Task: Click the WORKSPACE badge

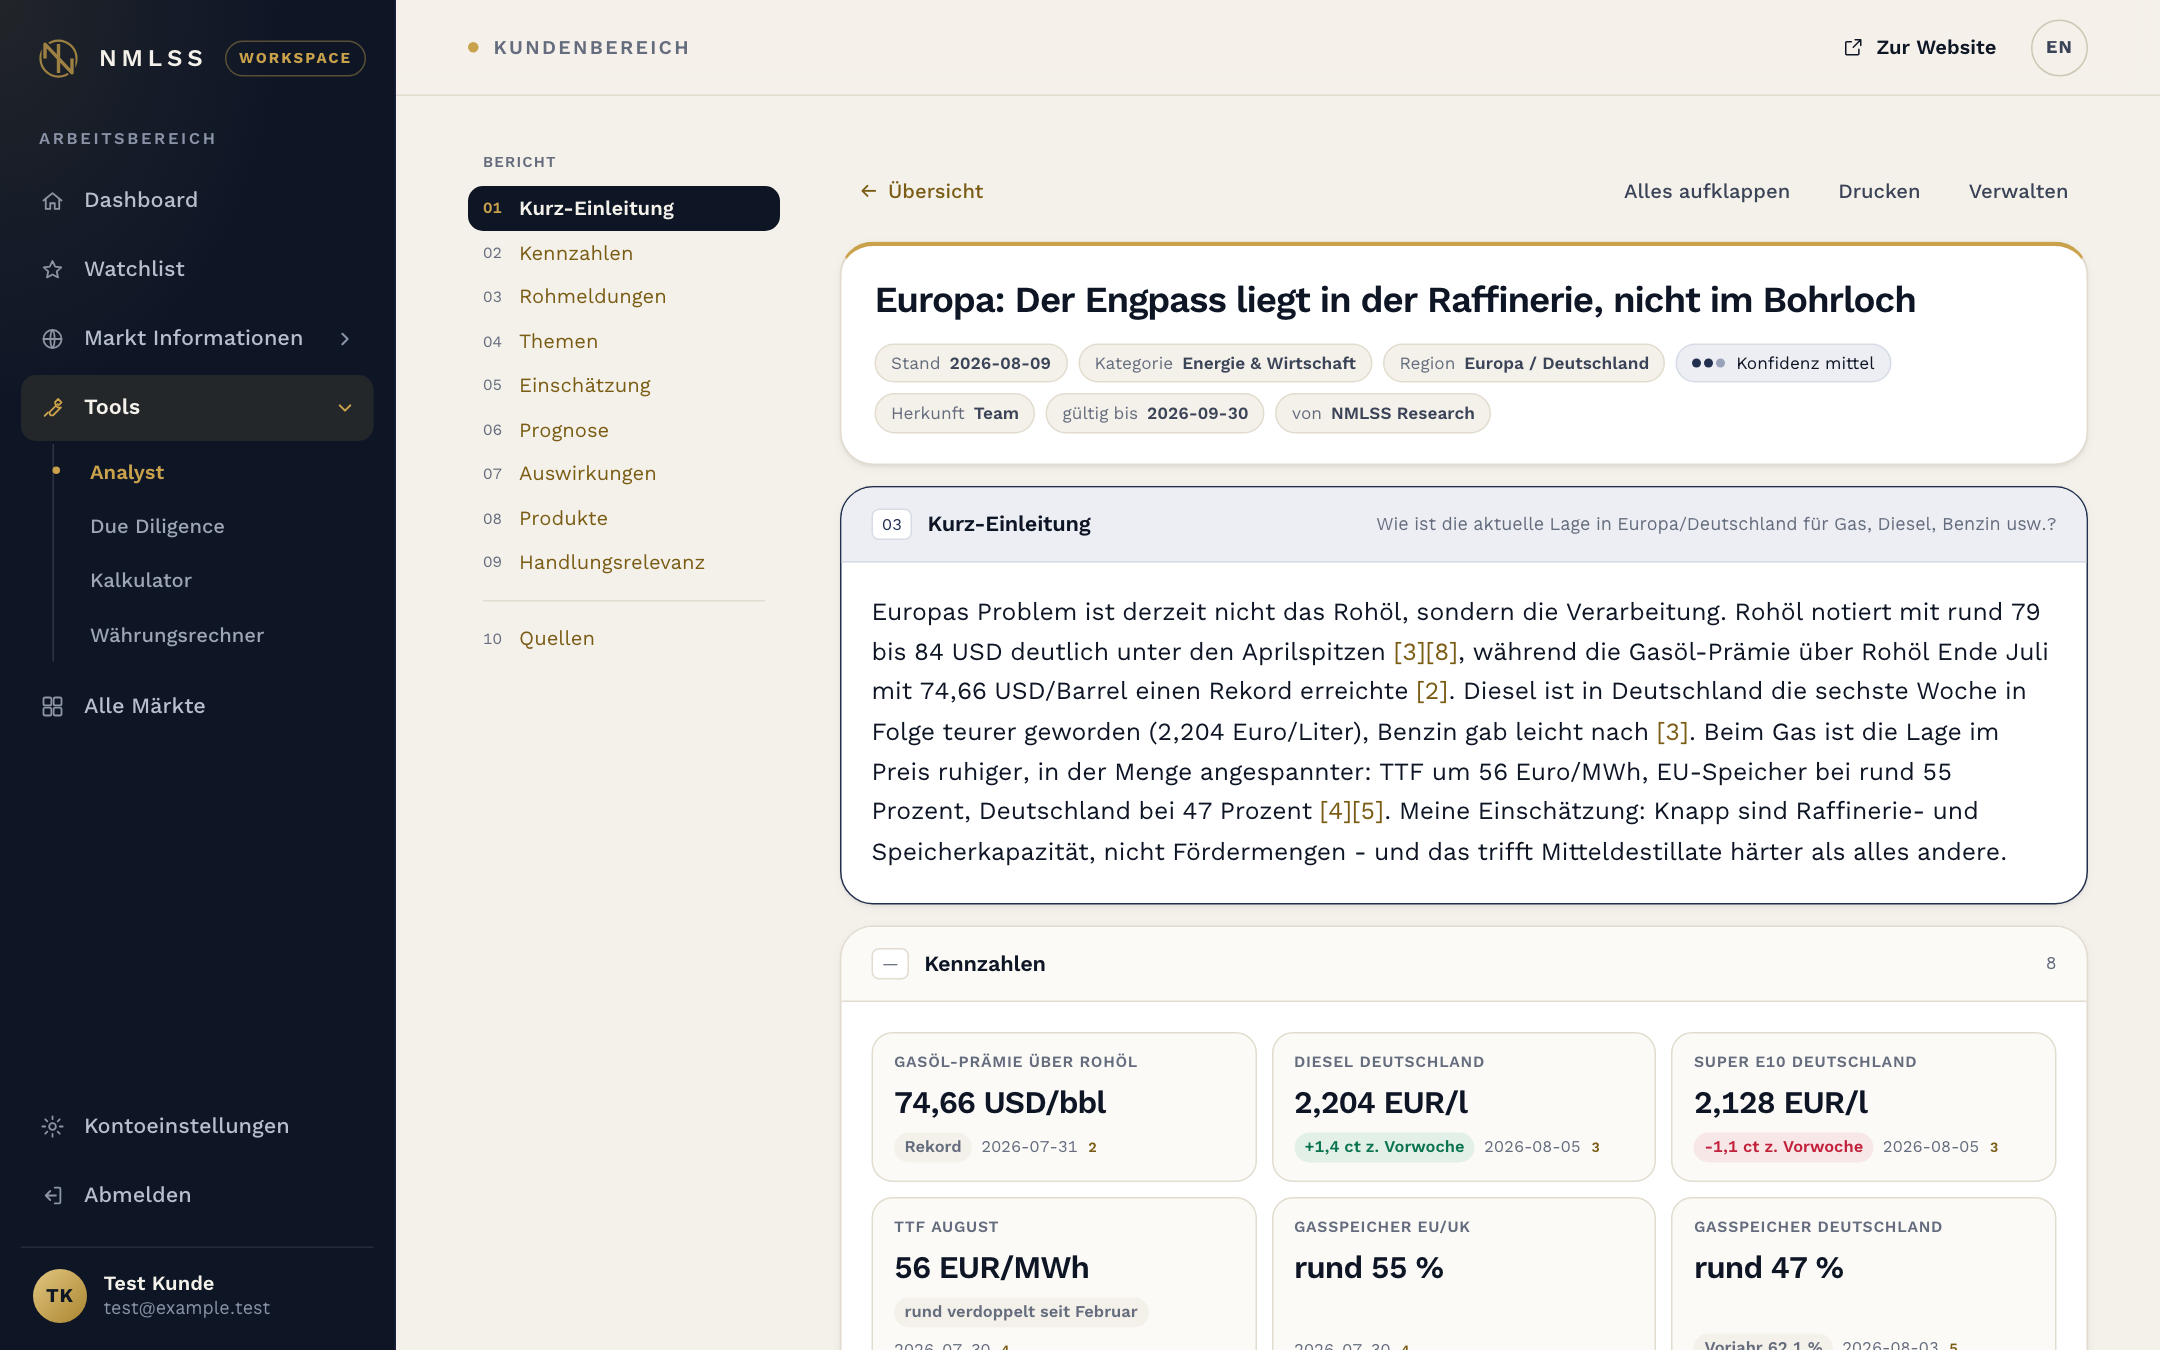Action: (x=295, y=58)
